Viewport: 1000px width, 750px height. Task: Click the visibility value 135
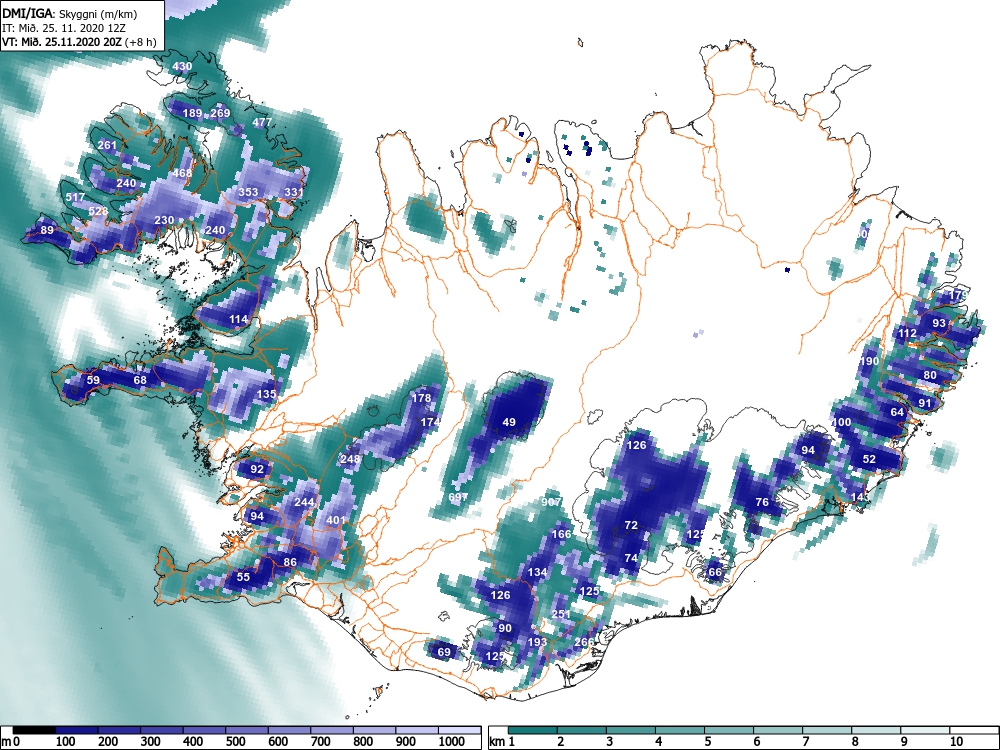pos(266,393)
